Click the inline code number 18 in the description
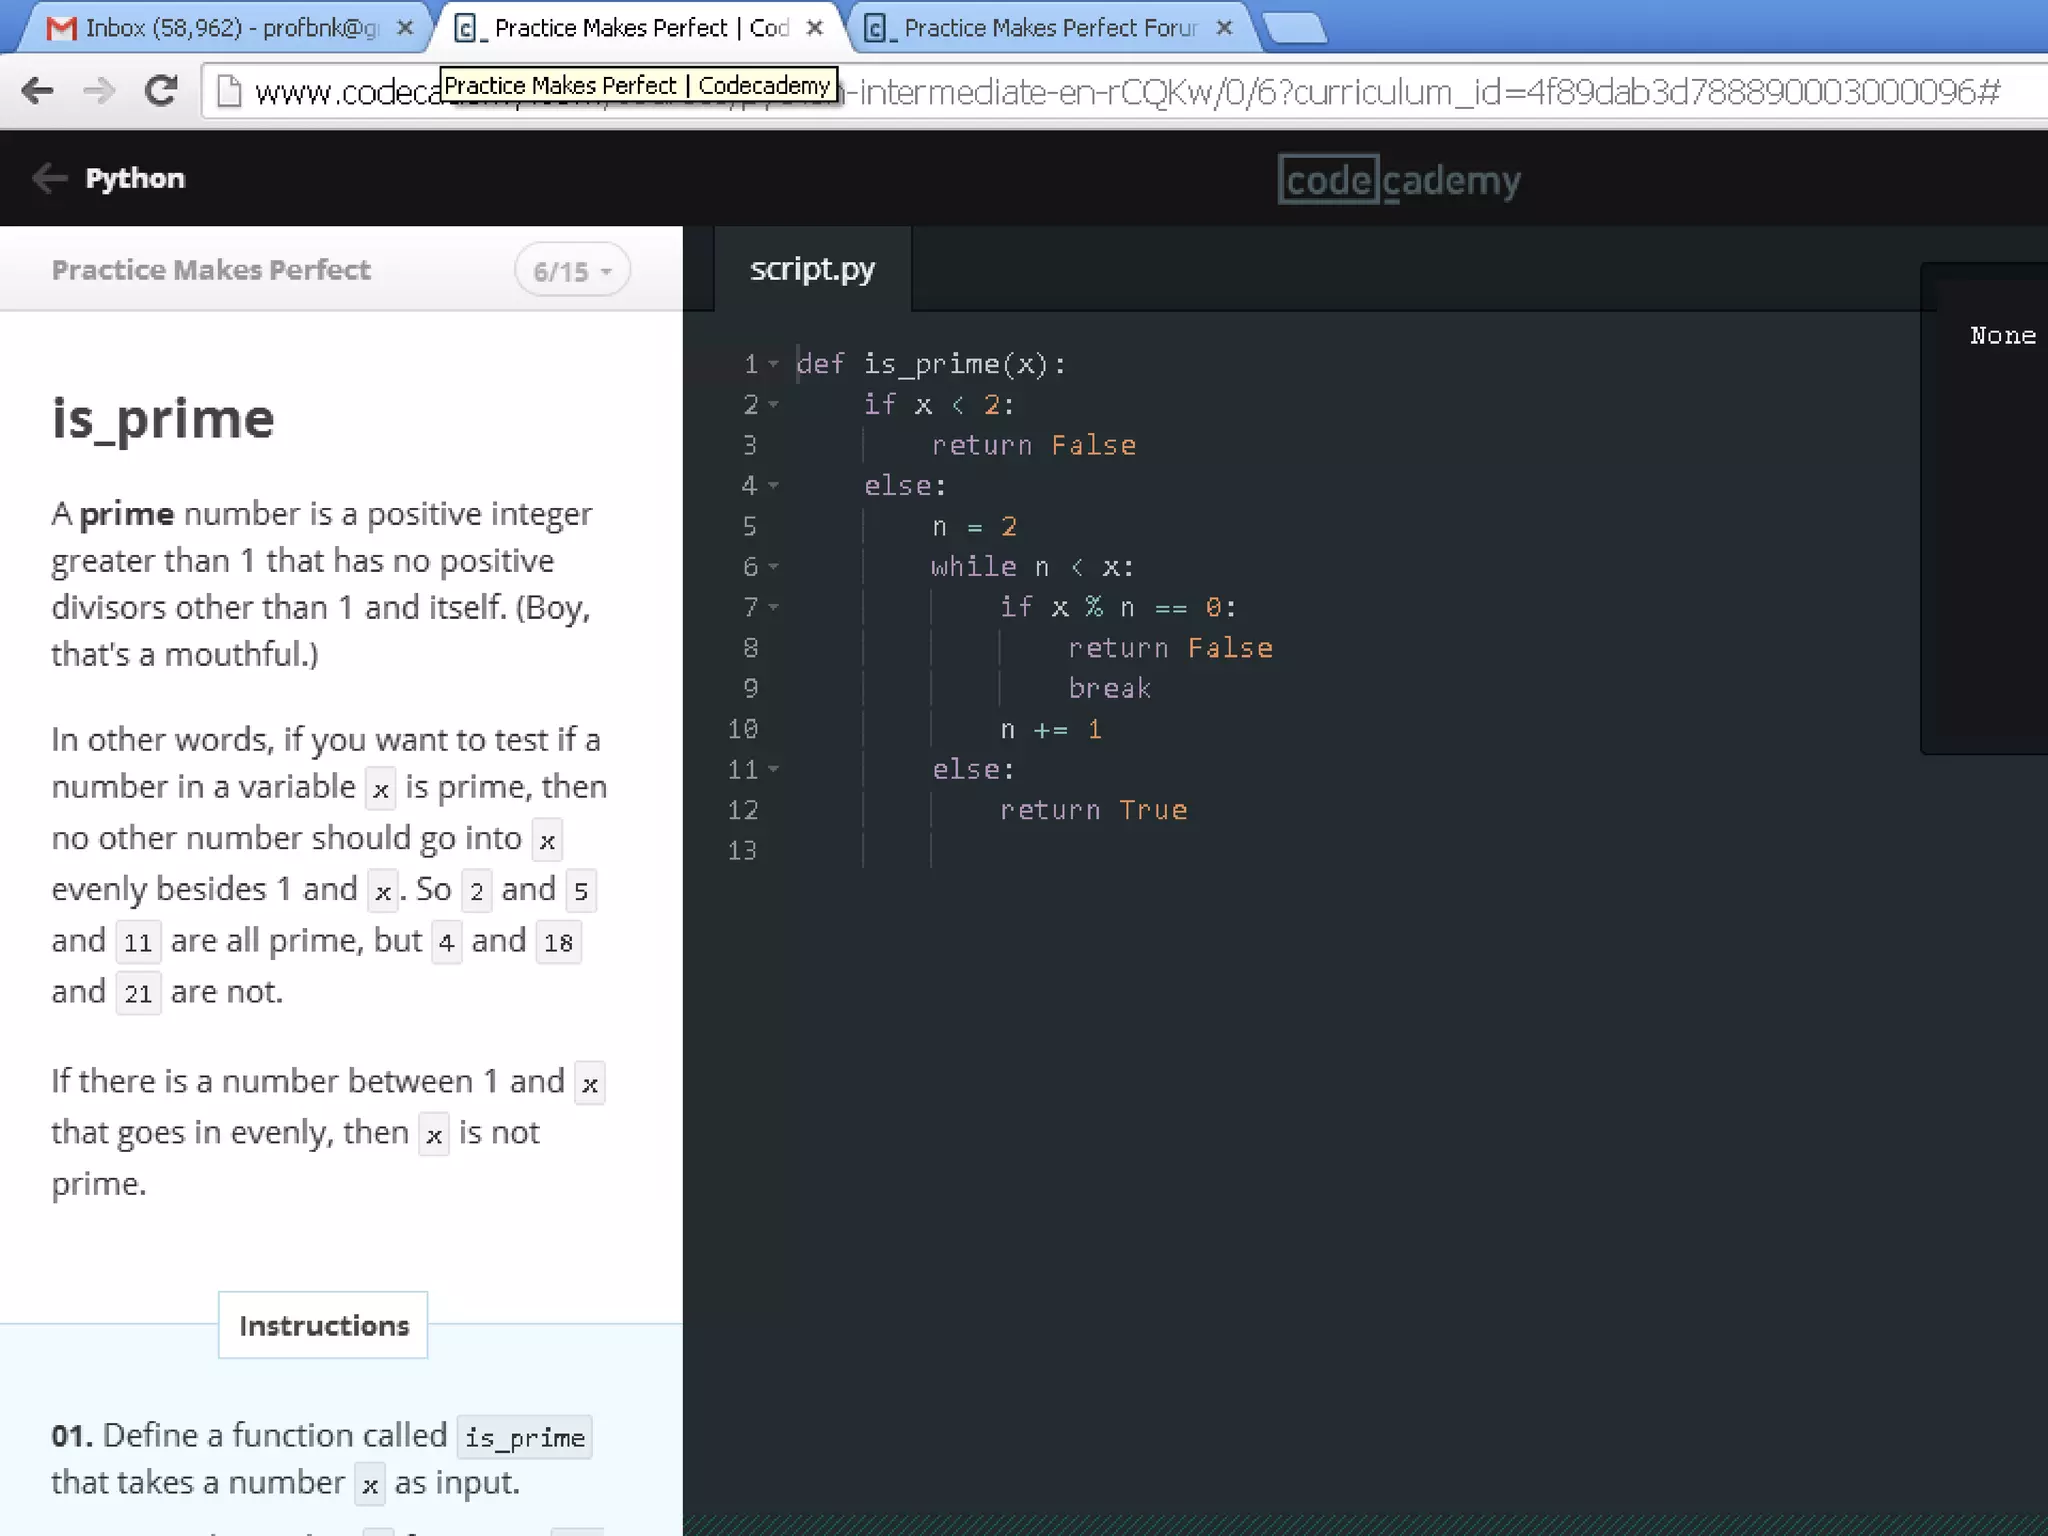Image resolution: width=2048 pixels, height=1536 pixels. click(x=558, y=942)
